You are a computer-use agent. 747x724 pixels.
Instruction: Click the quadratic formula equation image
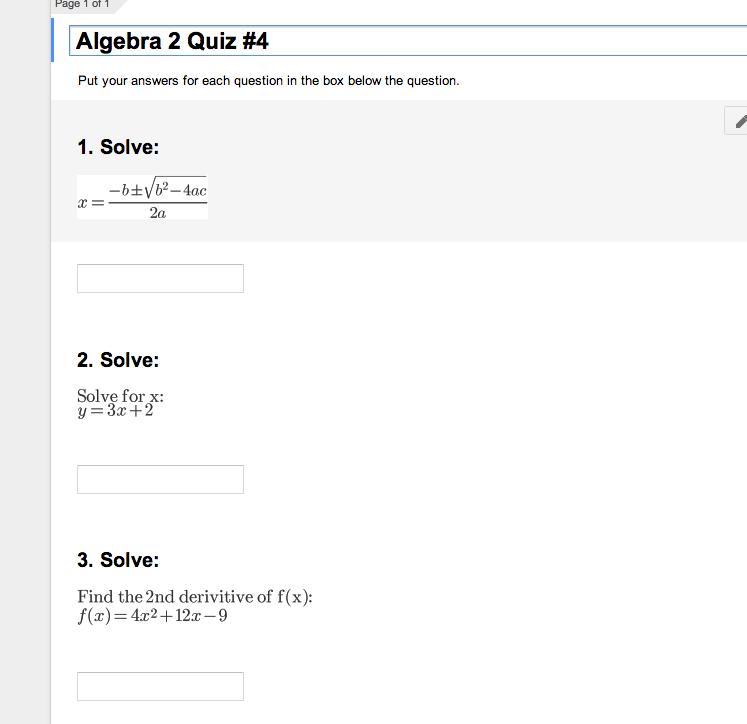click(142, 197)
